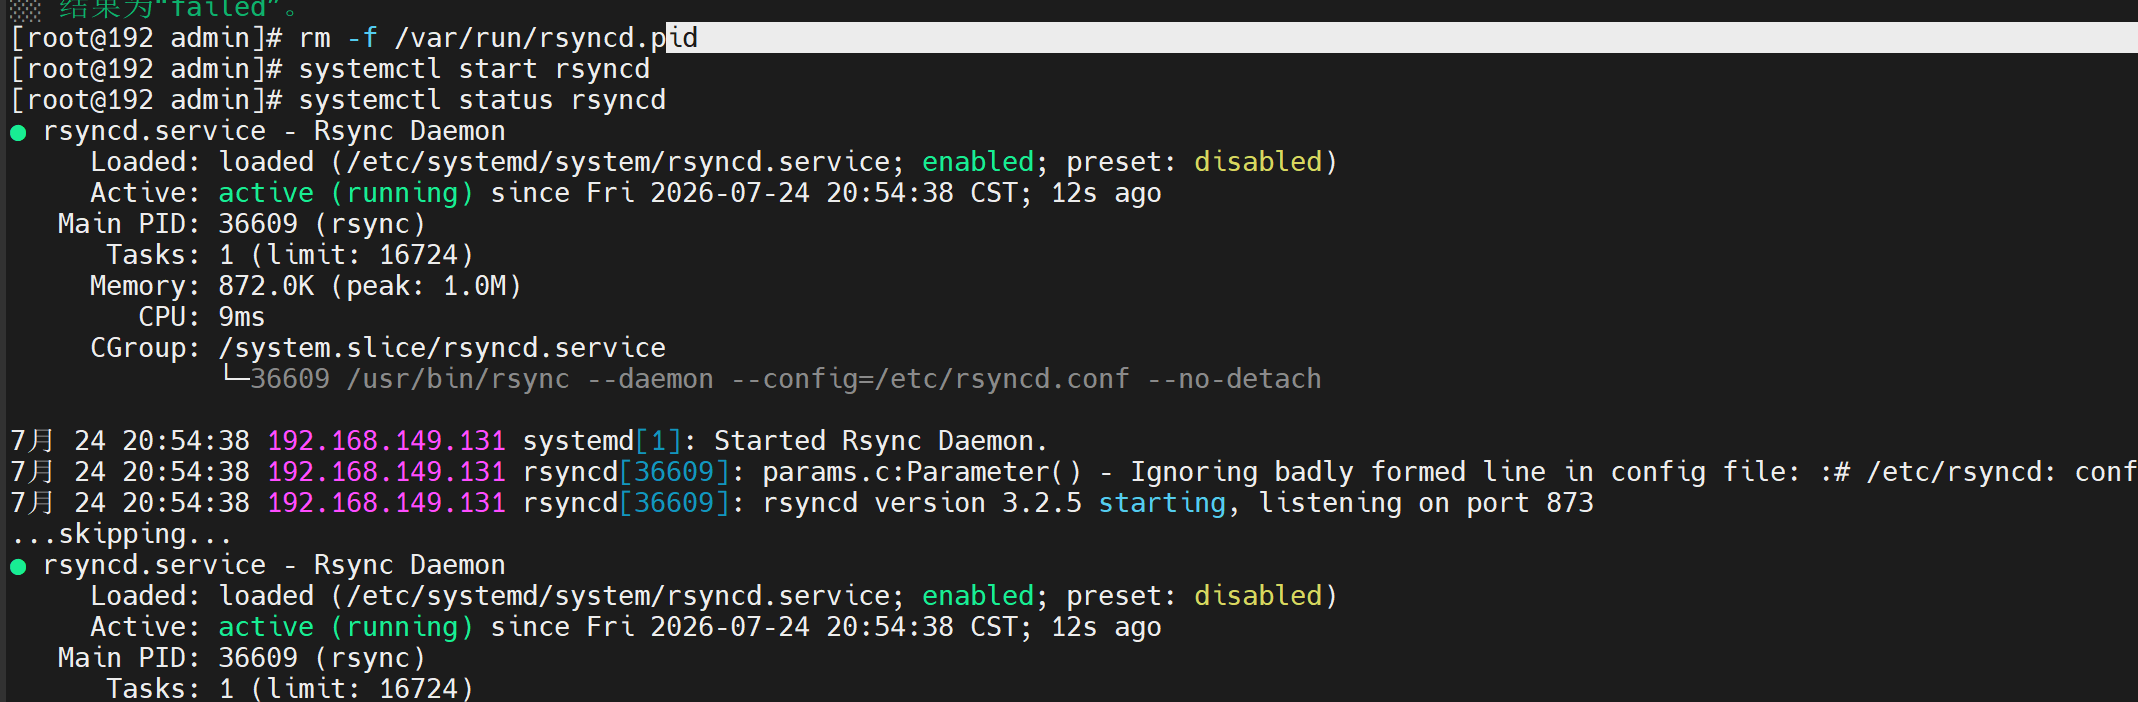Screen dimensions: 2138x702
Task: Click the second 'active (running)' status text
Action: 346,627
